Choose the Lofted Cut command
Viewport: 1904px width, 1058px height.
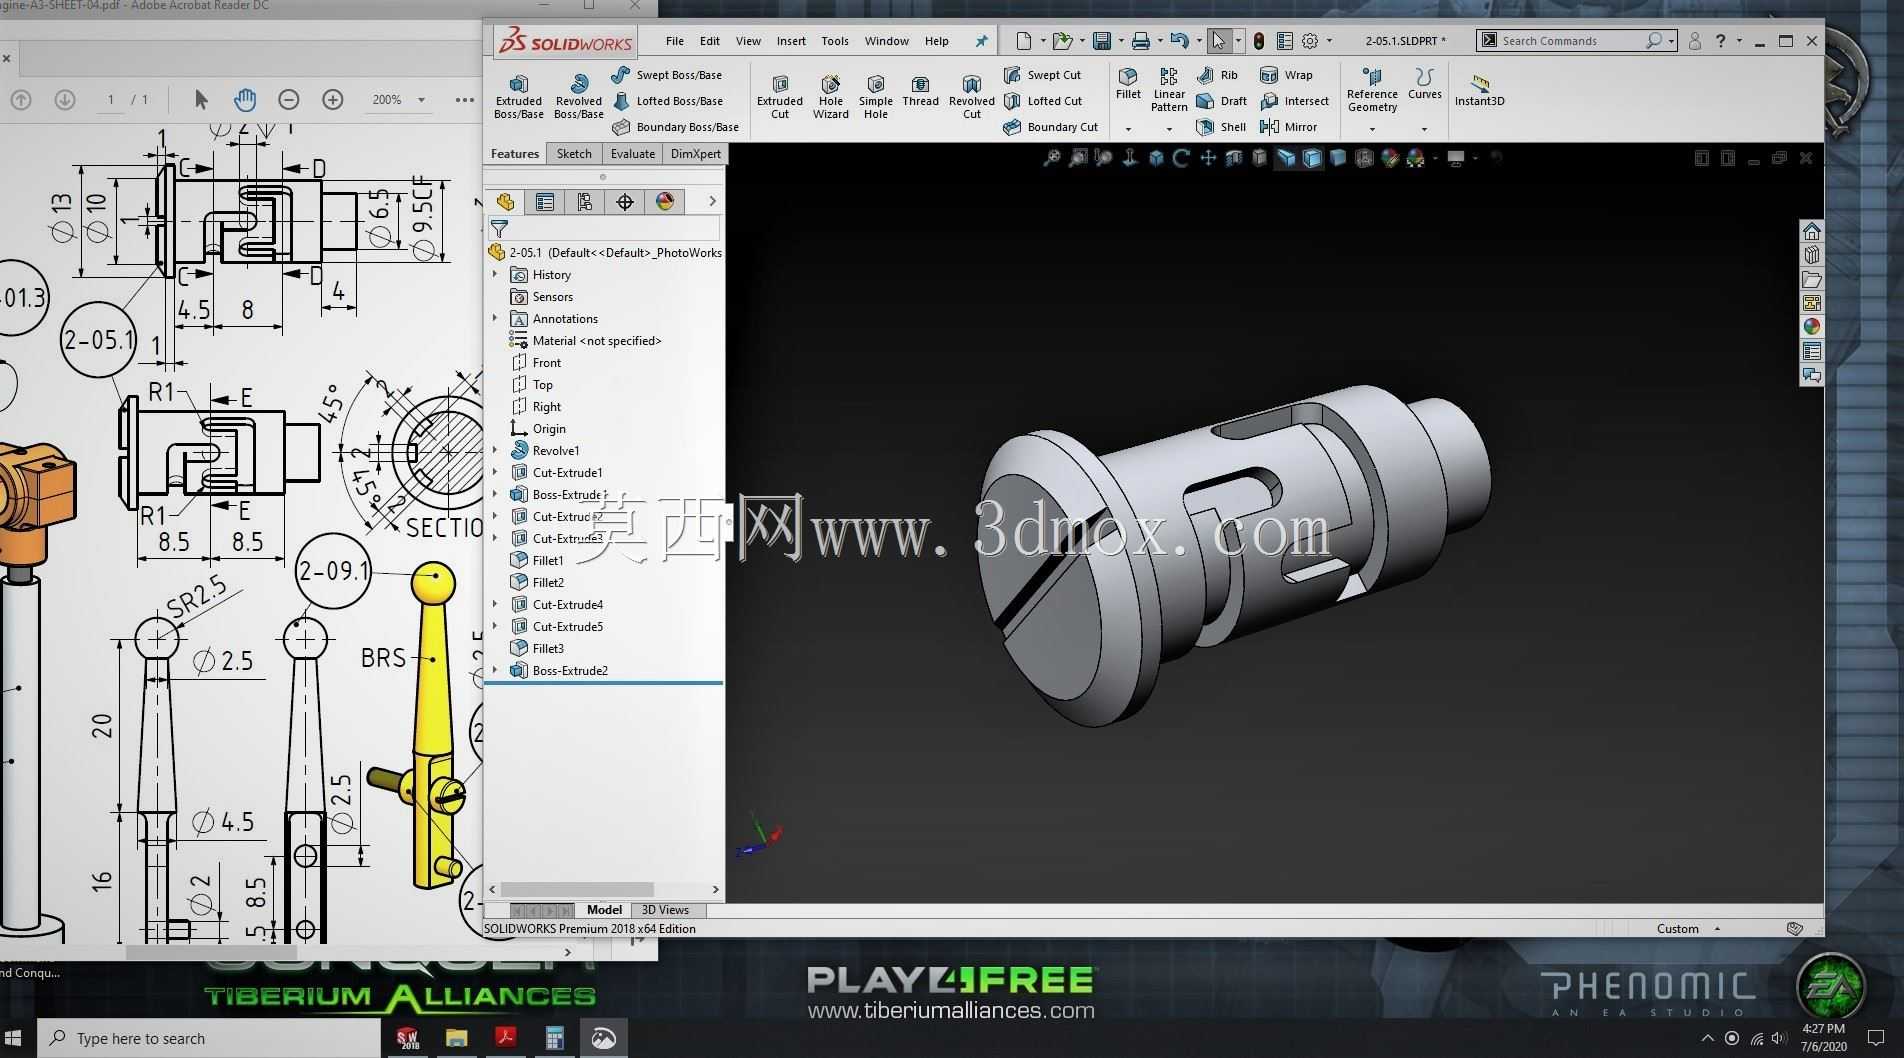pos(1043,101)
